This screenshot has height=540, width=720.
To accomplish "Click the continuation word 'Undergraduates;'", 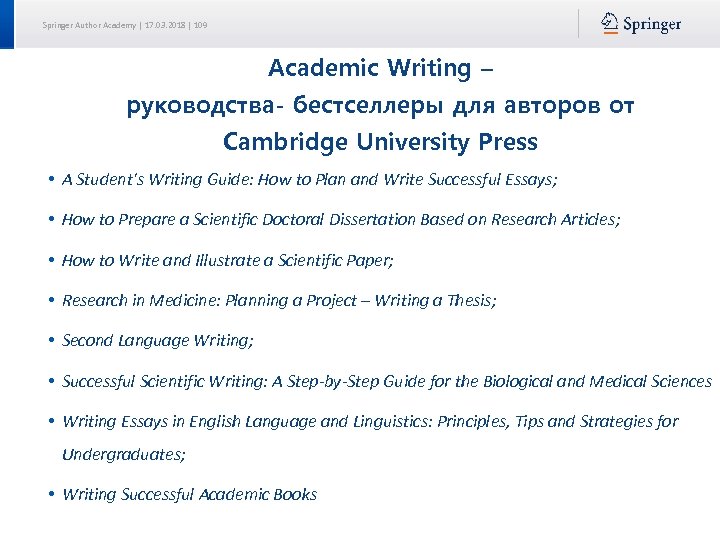I will click(x=124, y=455).
